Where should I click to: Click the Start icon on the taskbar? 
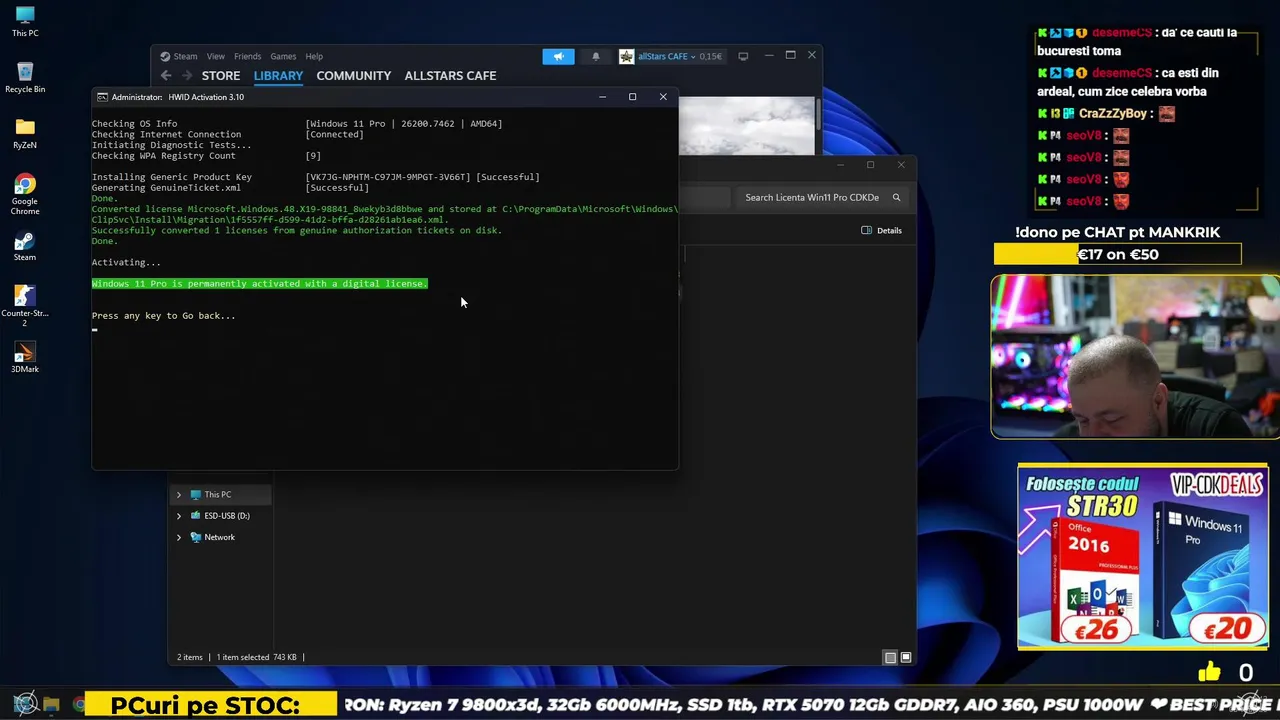tap(25, 704)
